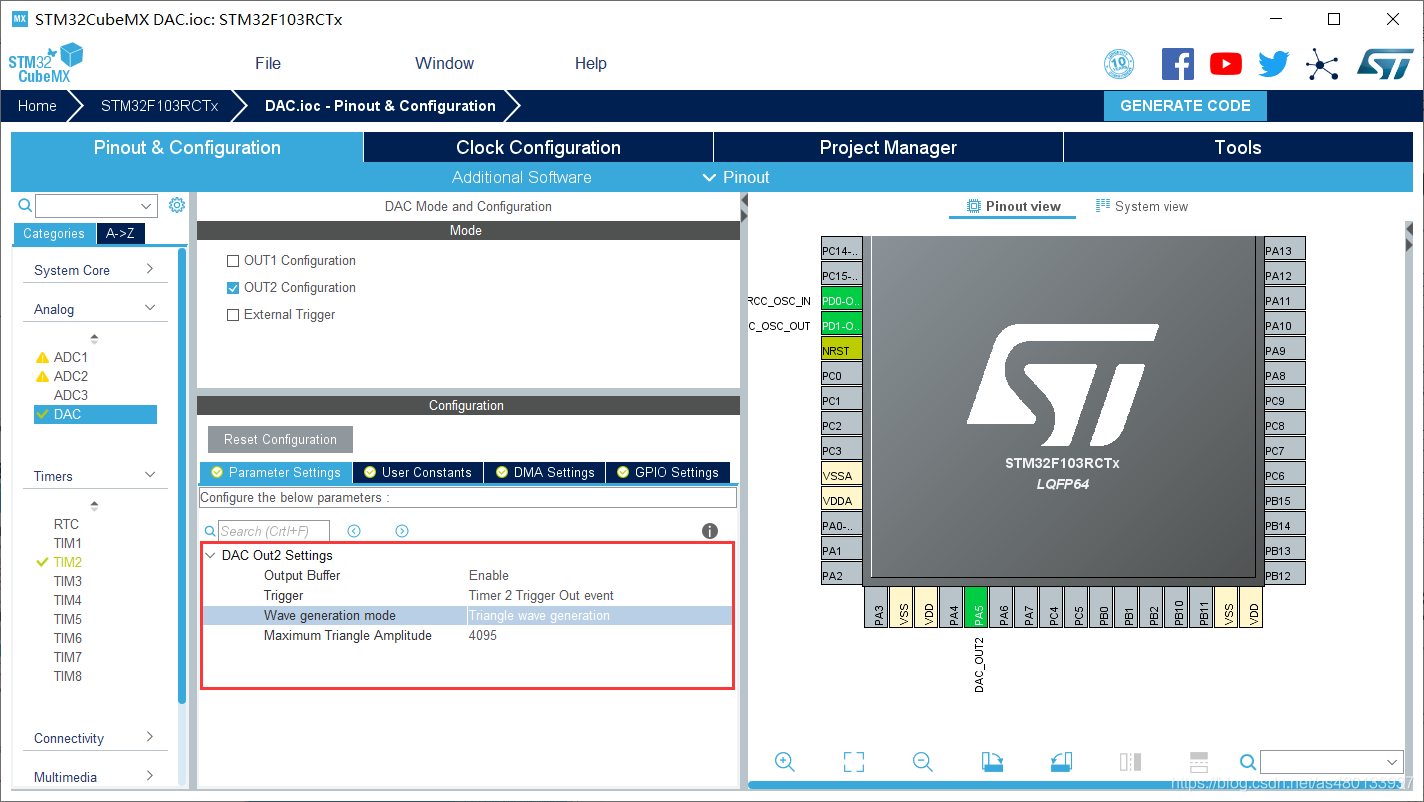Open the peripheral search dropdown

(x=147, y=206)
